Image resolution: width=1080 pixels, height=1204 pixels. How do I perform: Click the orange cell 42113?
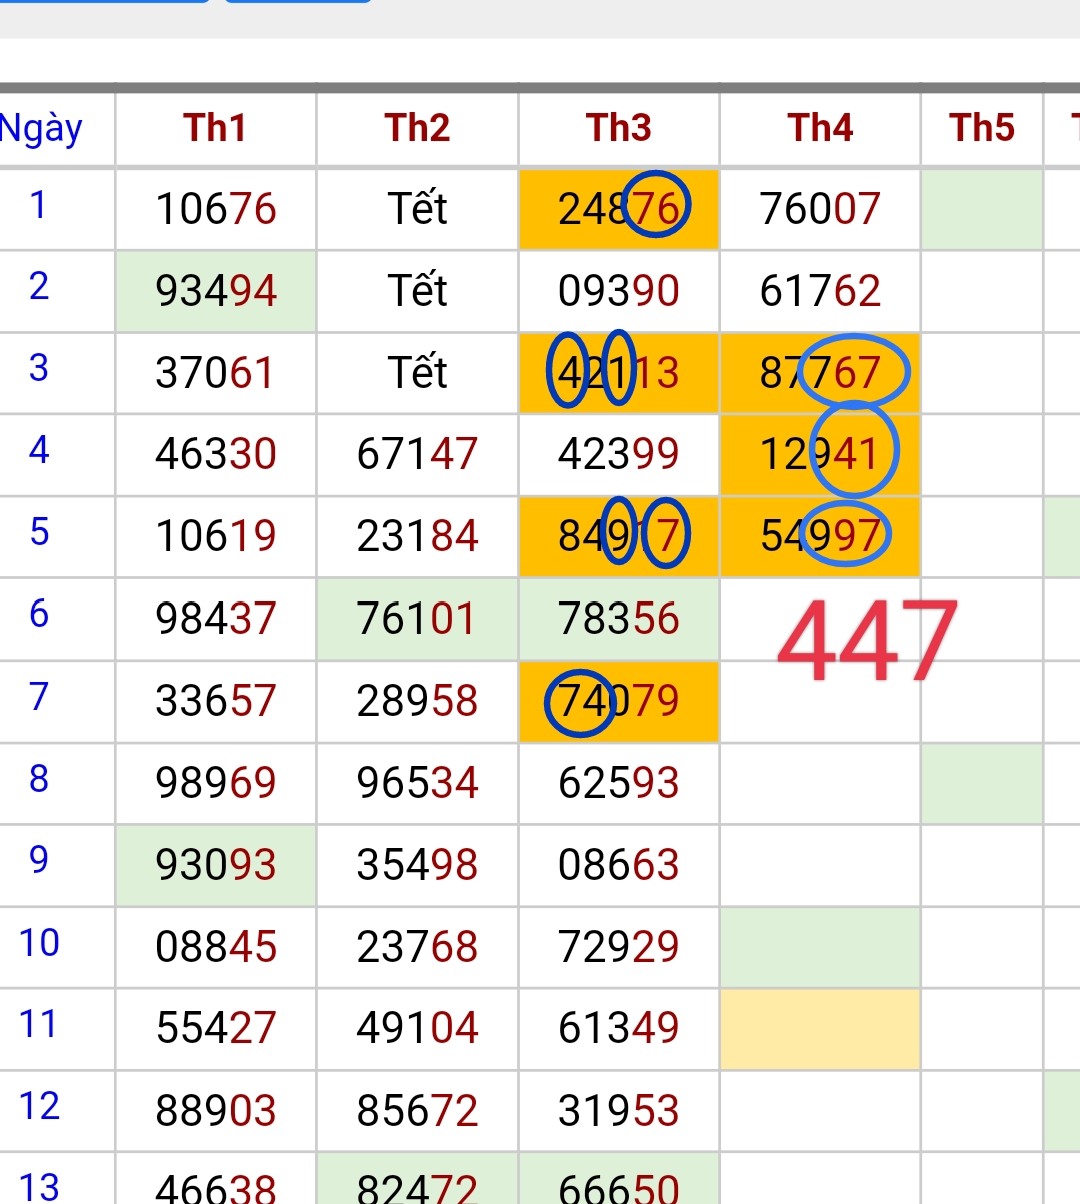point(619,373)
